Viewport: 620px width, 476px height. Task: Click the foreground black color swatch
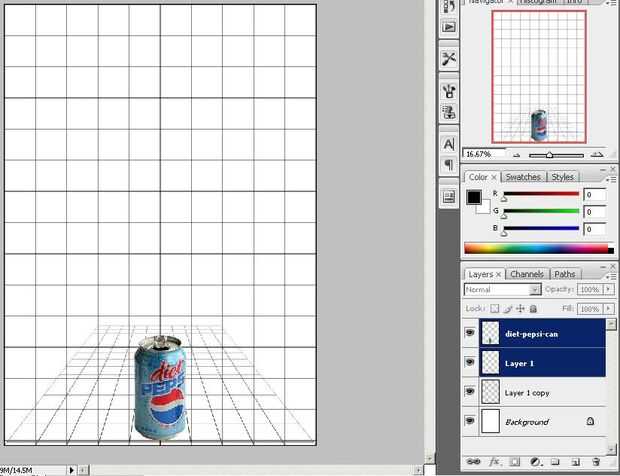point(473,197)
